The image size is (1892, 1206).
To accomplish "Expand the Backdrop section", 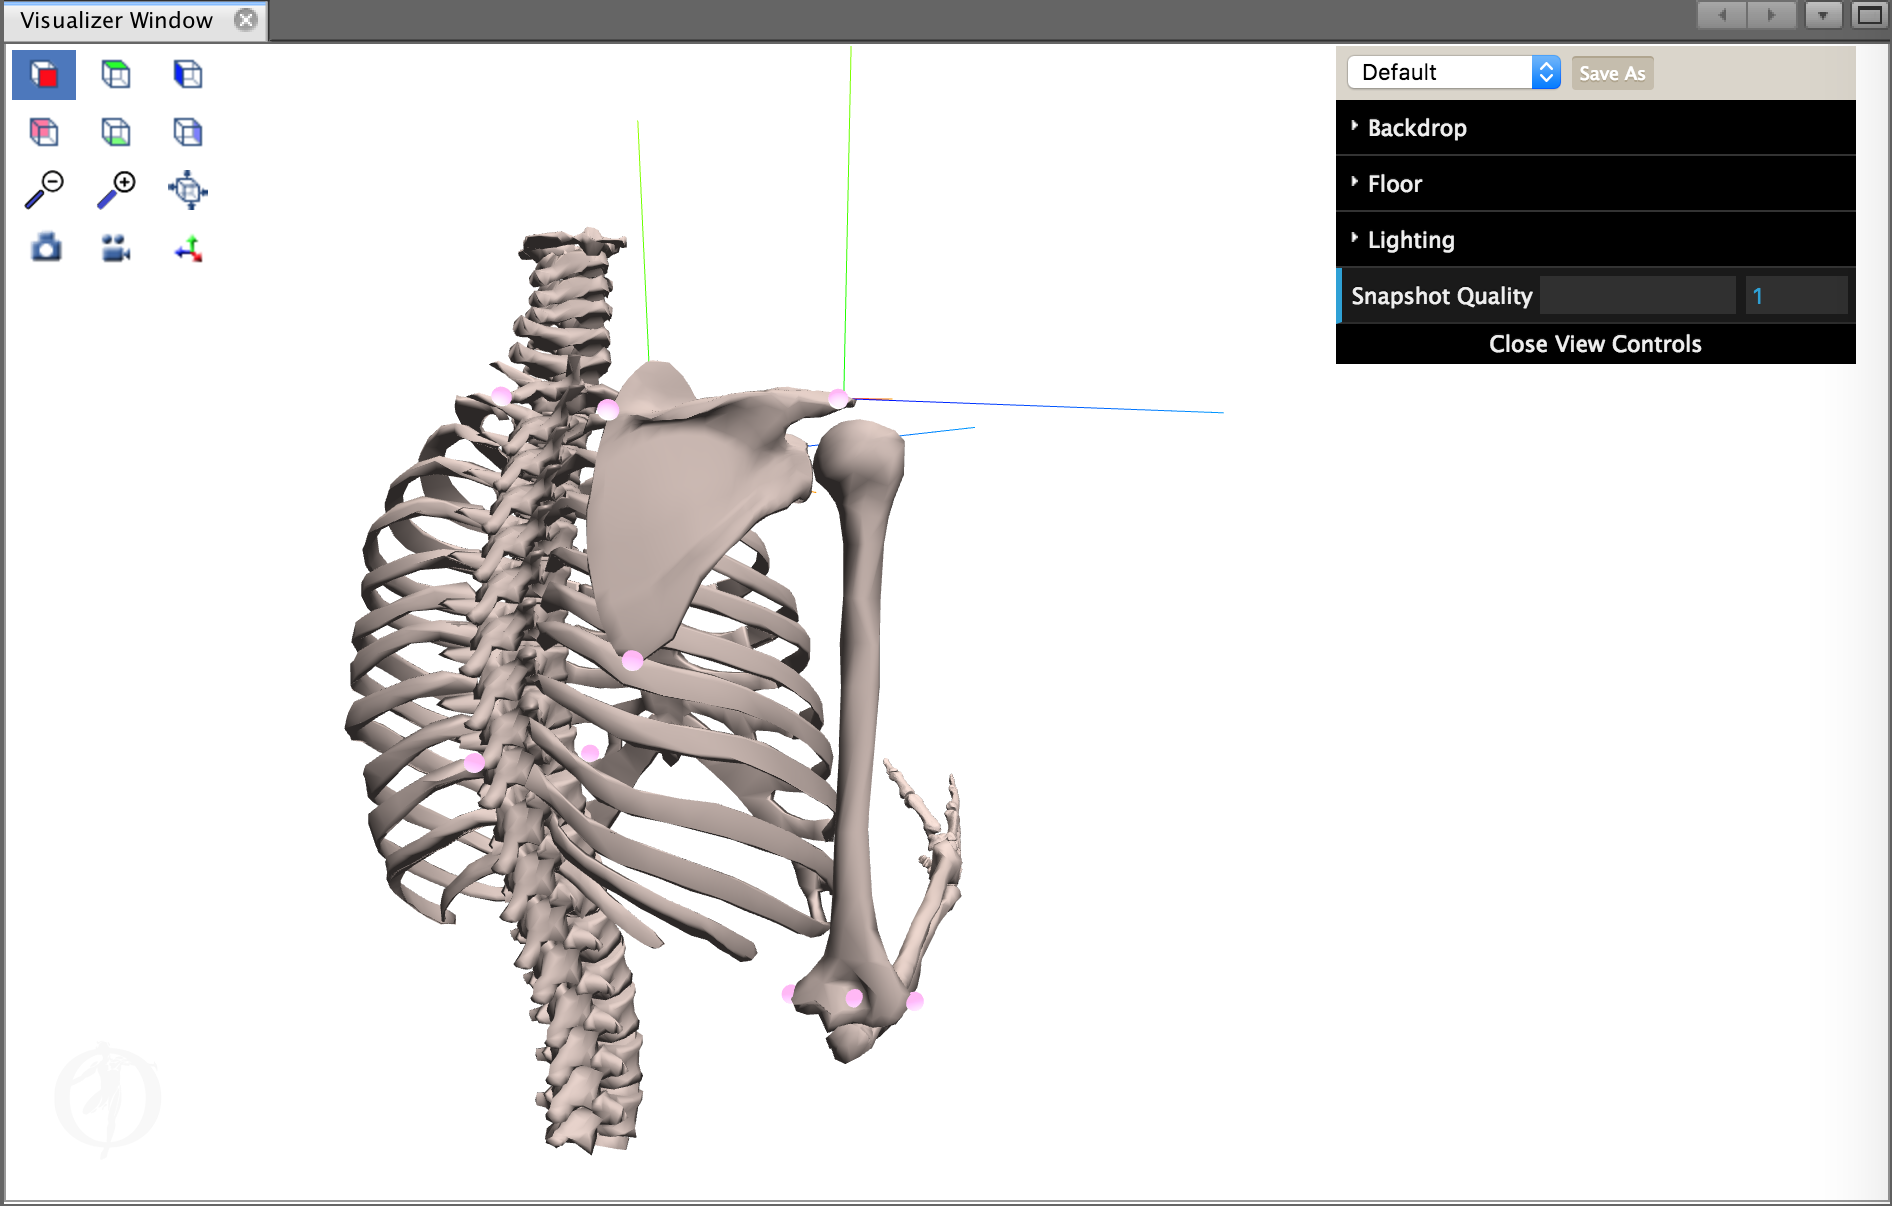I will (1417, 127).
